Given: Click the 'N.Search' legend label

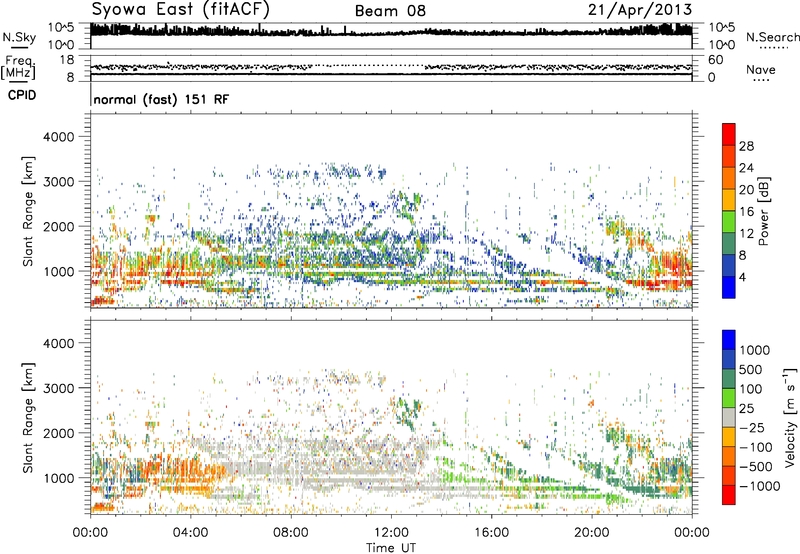Looking at the screenshot, I should point(773,37).
